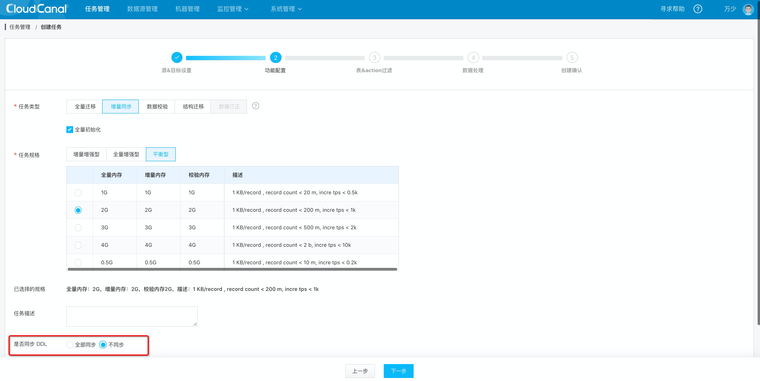The height and width of the screenshot is (381, 760).
Task: Select 全部同步 for DDL sync
Action: 70,345
